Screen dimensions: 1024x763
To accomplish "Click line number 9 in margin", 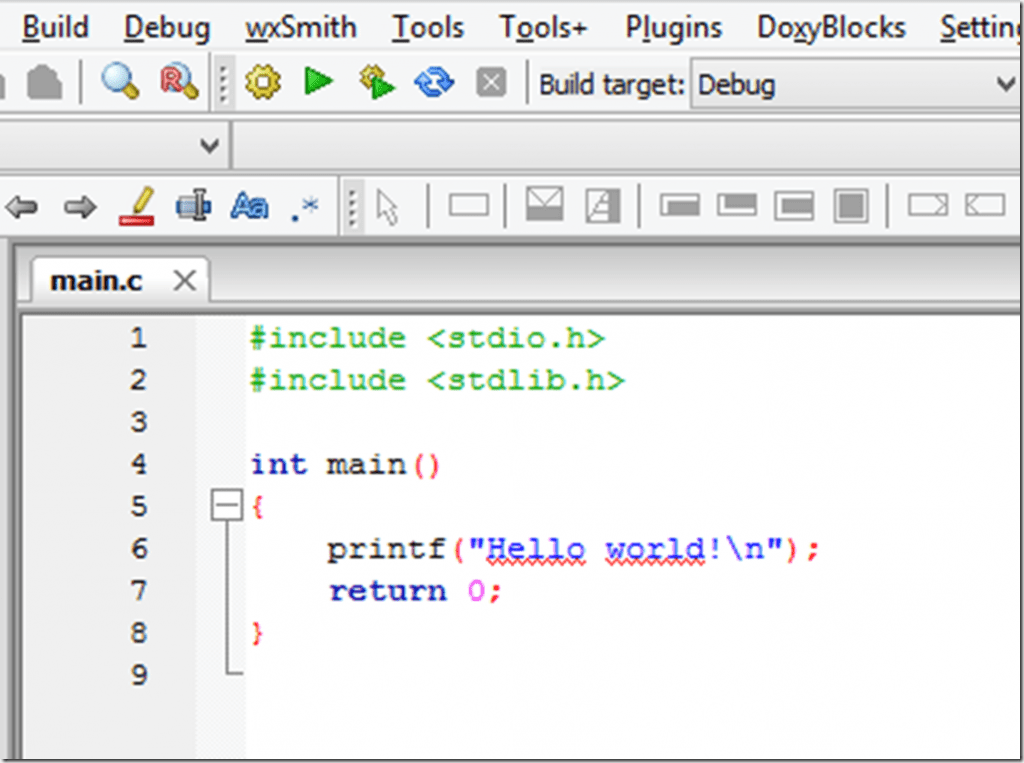I will (138, 674).
